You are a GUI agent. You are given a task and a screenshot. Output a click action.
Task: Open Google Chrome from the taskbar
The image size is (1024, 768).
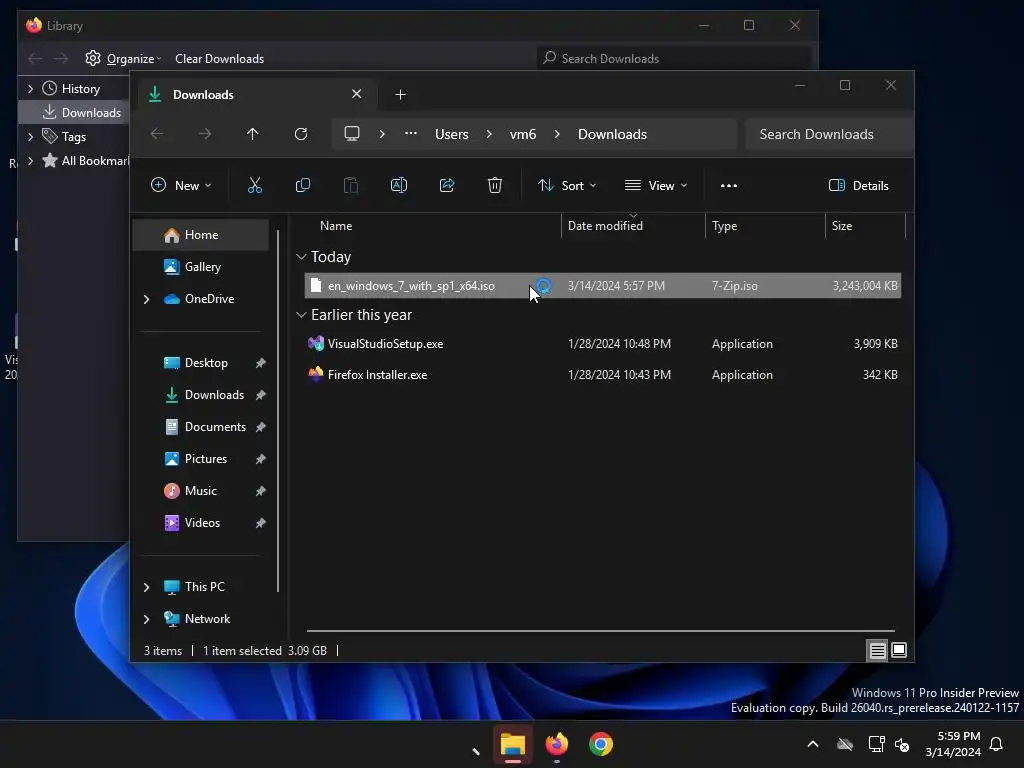click(601, 744)
